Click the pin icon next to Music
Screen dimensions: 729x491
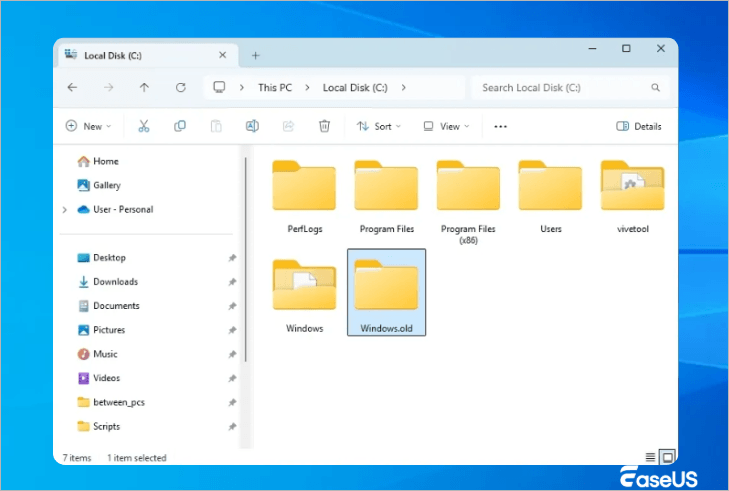(x=232, y=355)
